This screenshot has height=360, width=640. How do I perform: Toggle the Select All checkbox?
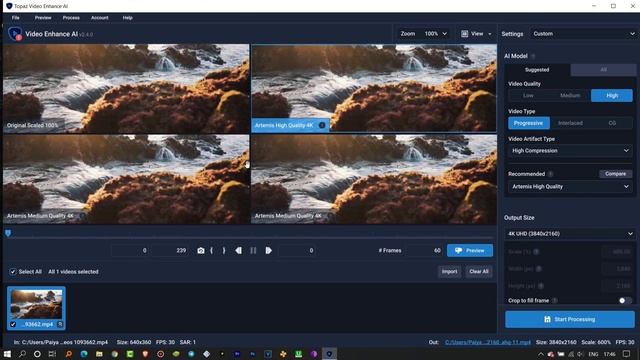click(13, 271)
